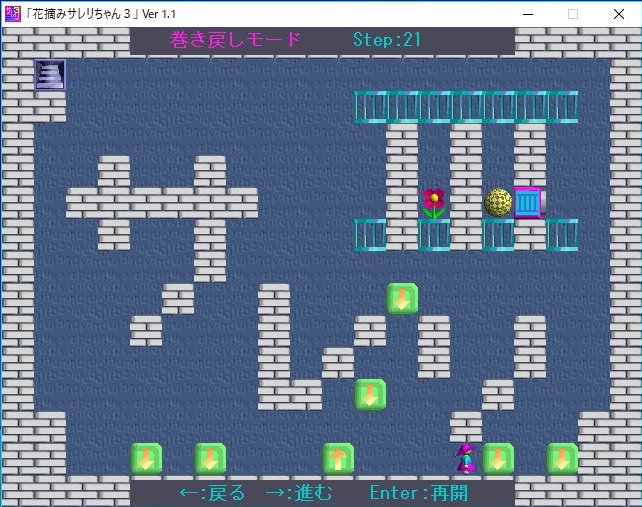Close the 花摘みサレリちゃん3 window

(x=619, y=14)
